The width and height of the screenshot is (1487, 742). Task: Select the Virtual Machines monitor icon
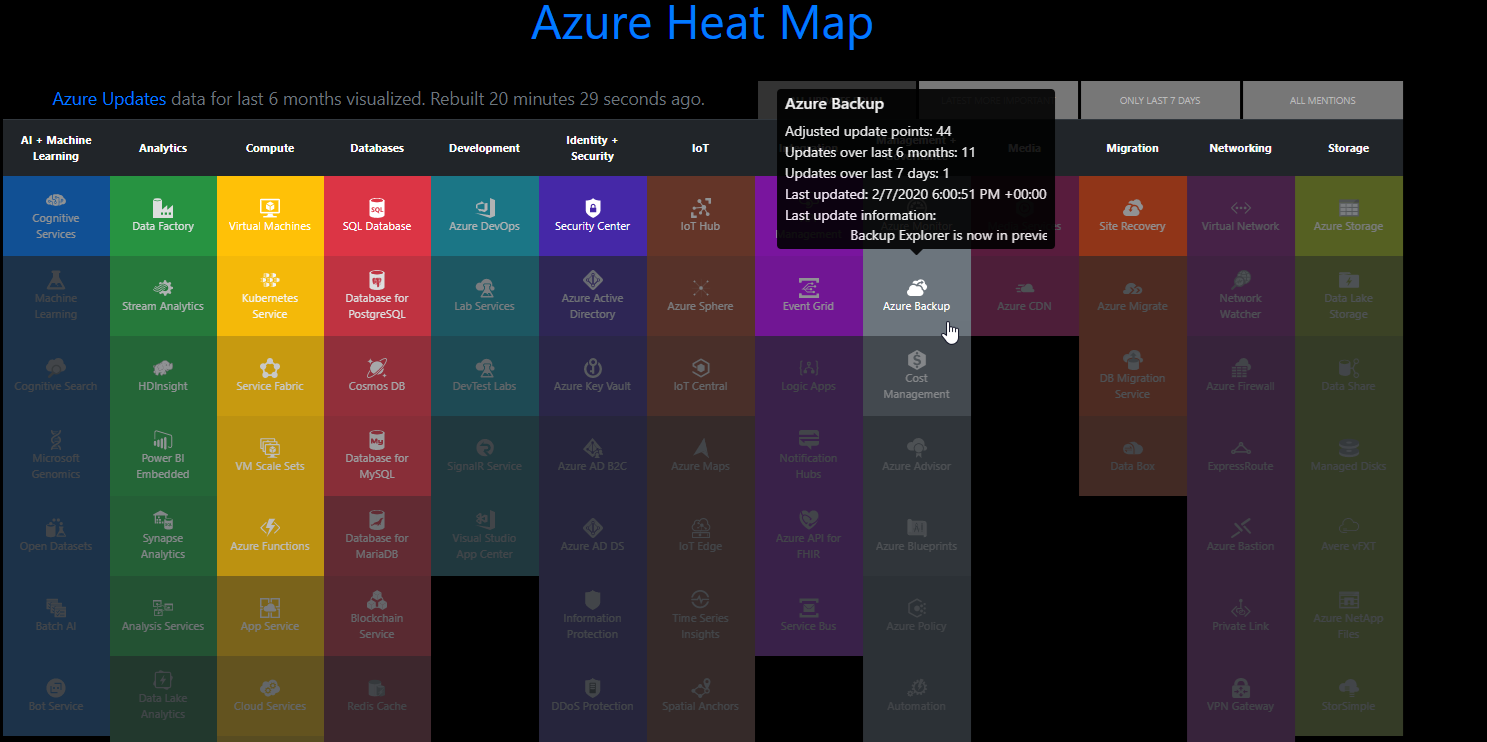point(270,207)
